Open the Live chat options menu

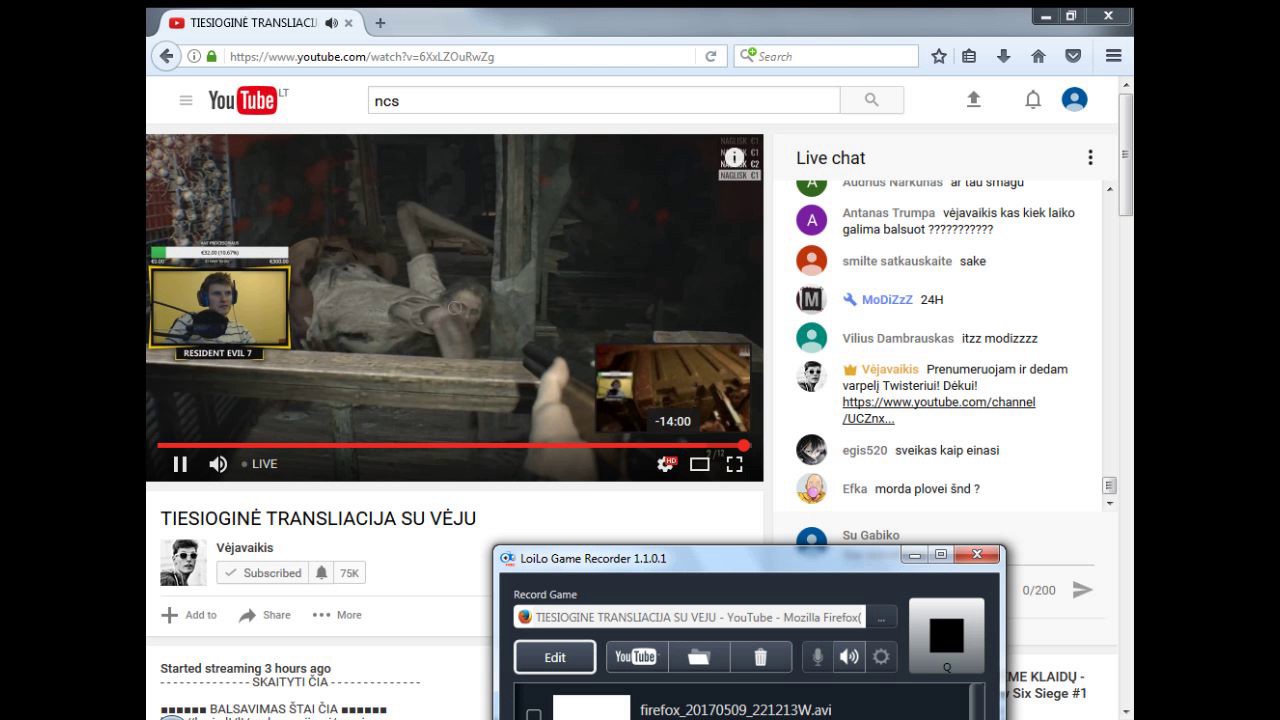click(1090, 158)
